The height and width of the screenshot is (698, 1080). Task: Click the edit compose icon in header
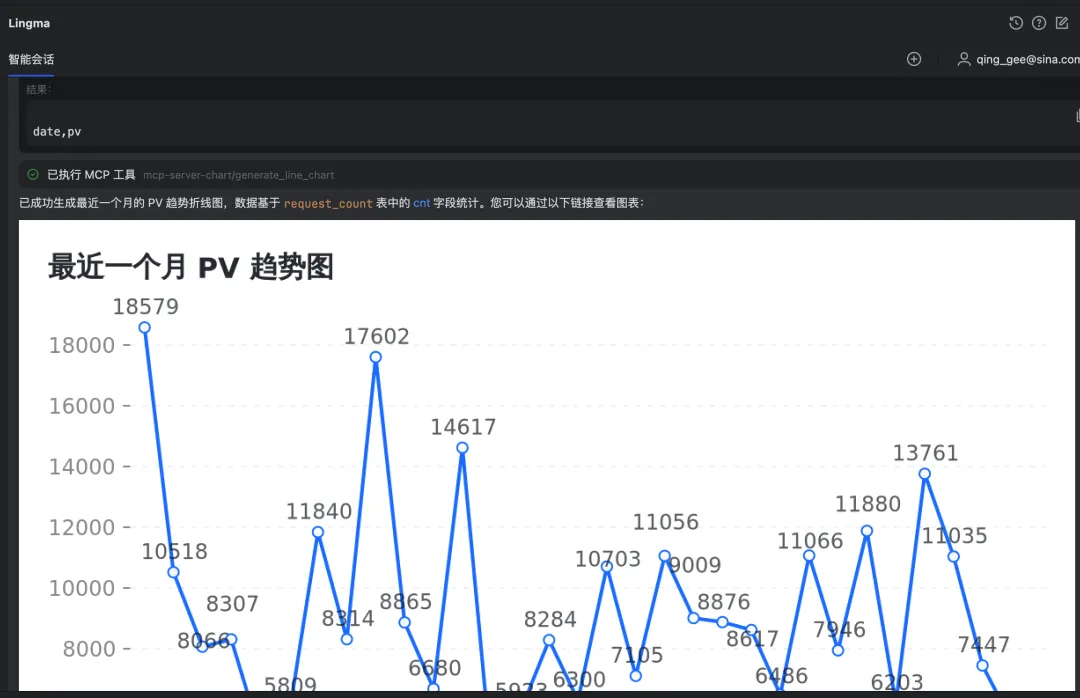click(1062, 23)
